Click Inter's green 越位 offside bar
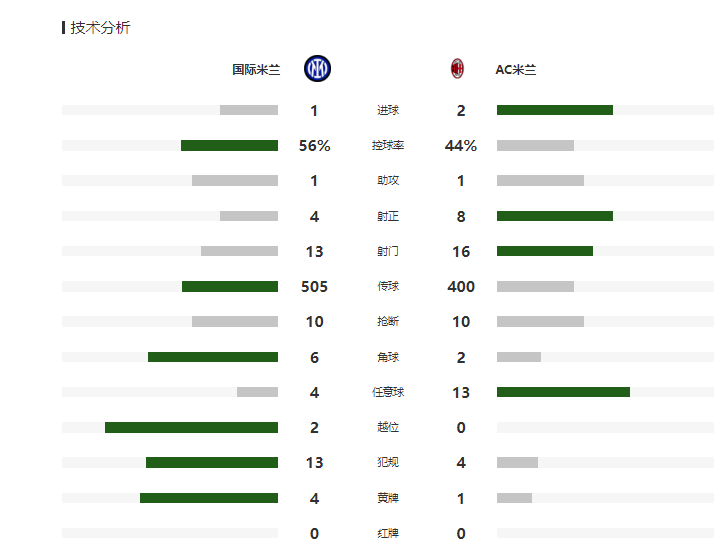Screen dimensions: 724x556 (192, 428)
